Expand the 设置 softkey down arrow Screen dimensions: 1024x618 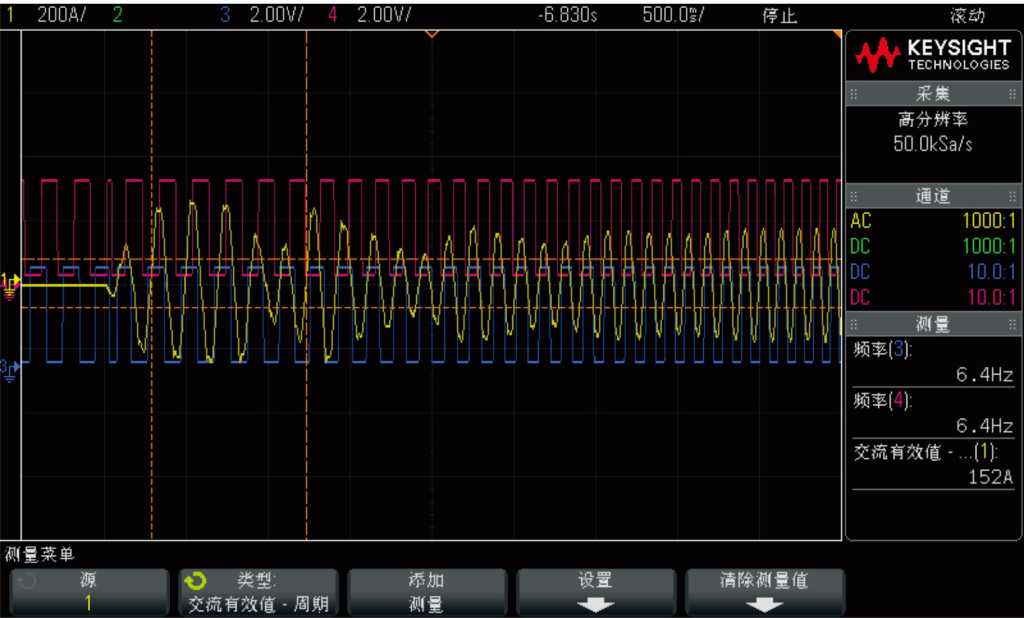point(595,604)
